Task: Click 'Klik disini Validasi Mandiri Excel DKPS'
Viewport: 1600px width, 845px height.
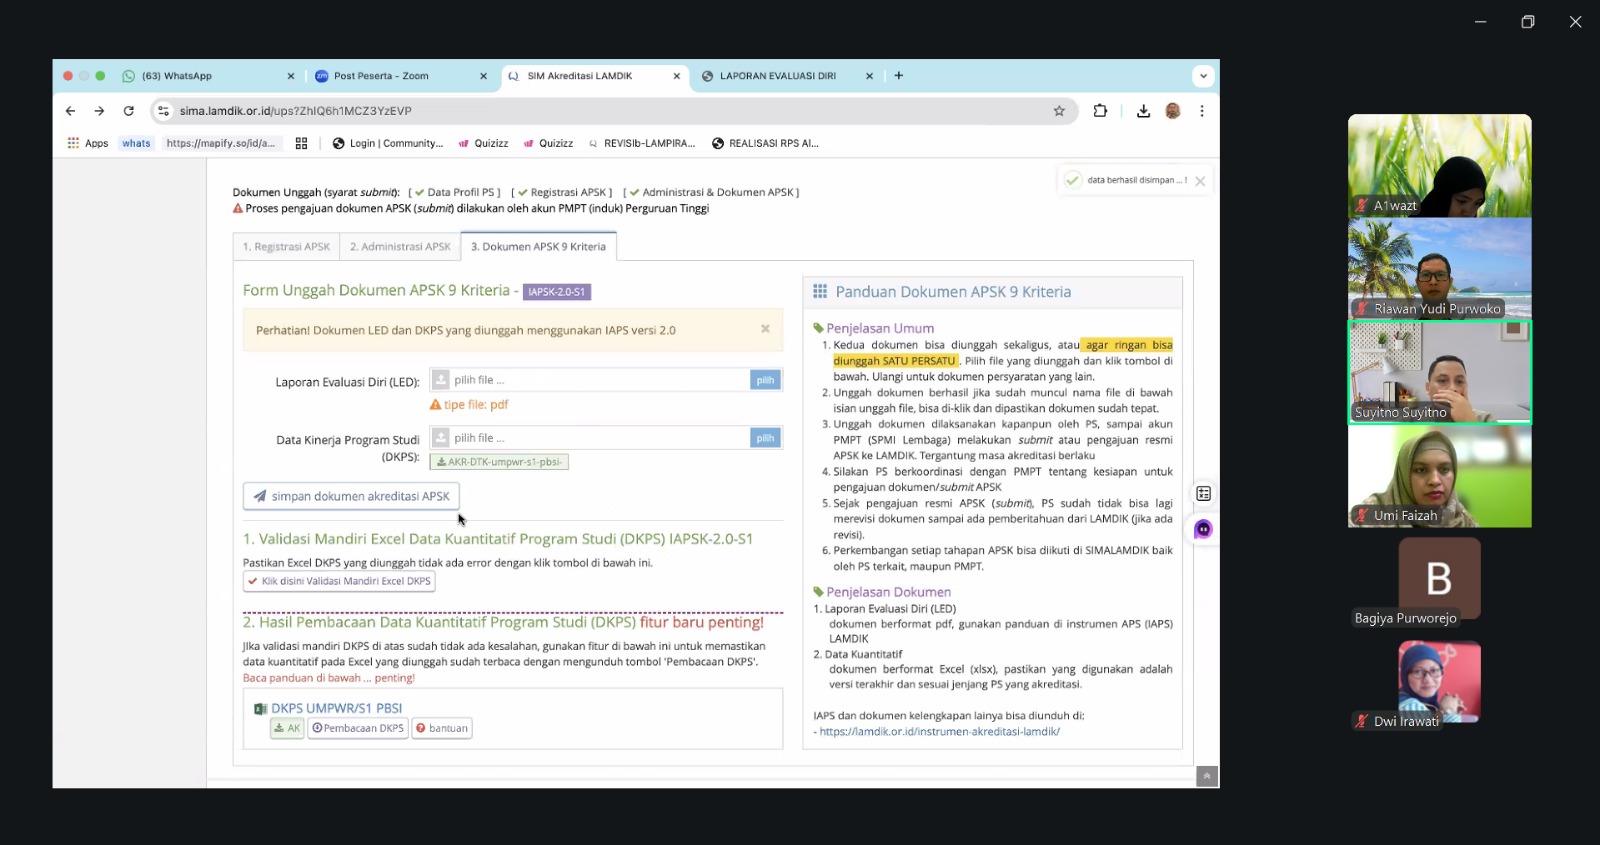Action: click(x=339, y=581)
